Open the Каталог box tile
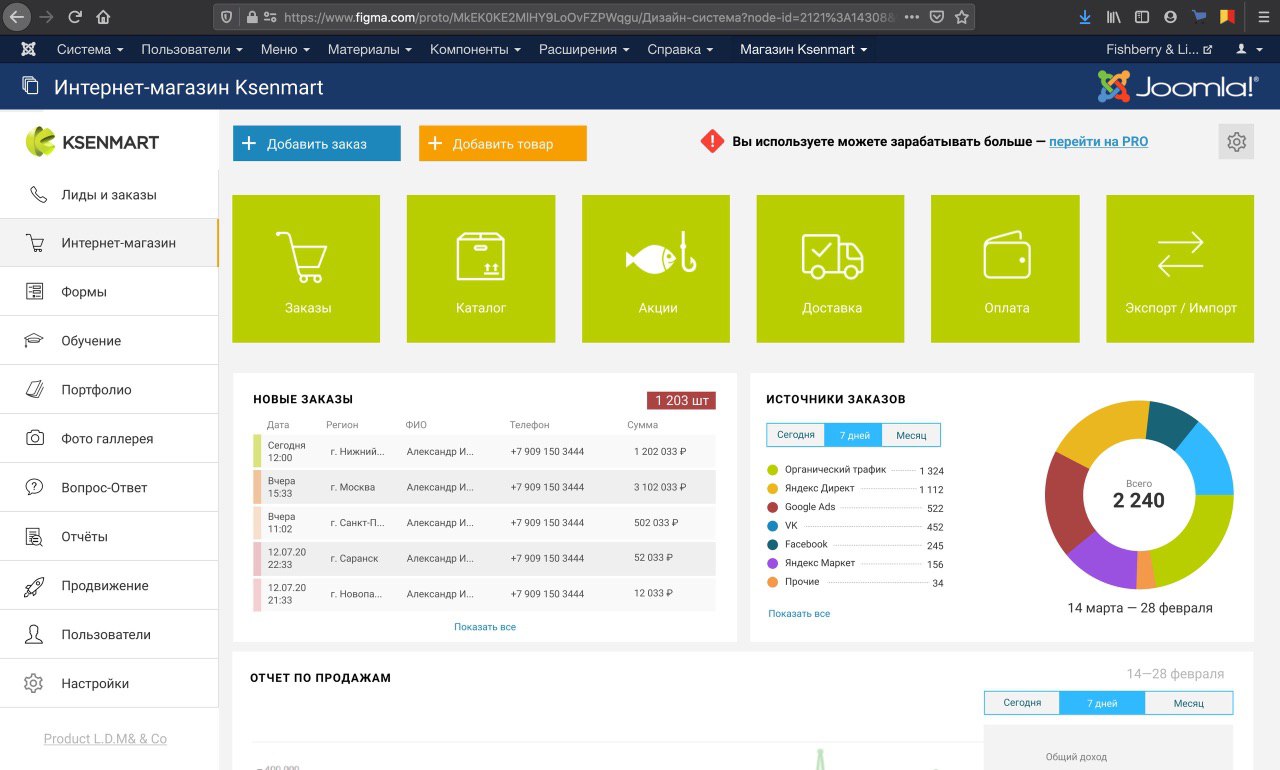Screen dimensions: 1280x770 pyautogui.click(x=481, y=268)
